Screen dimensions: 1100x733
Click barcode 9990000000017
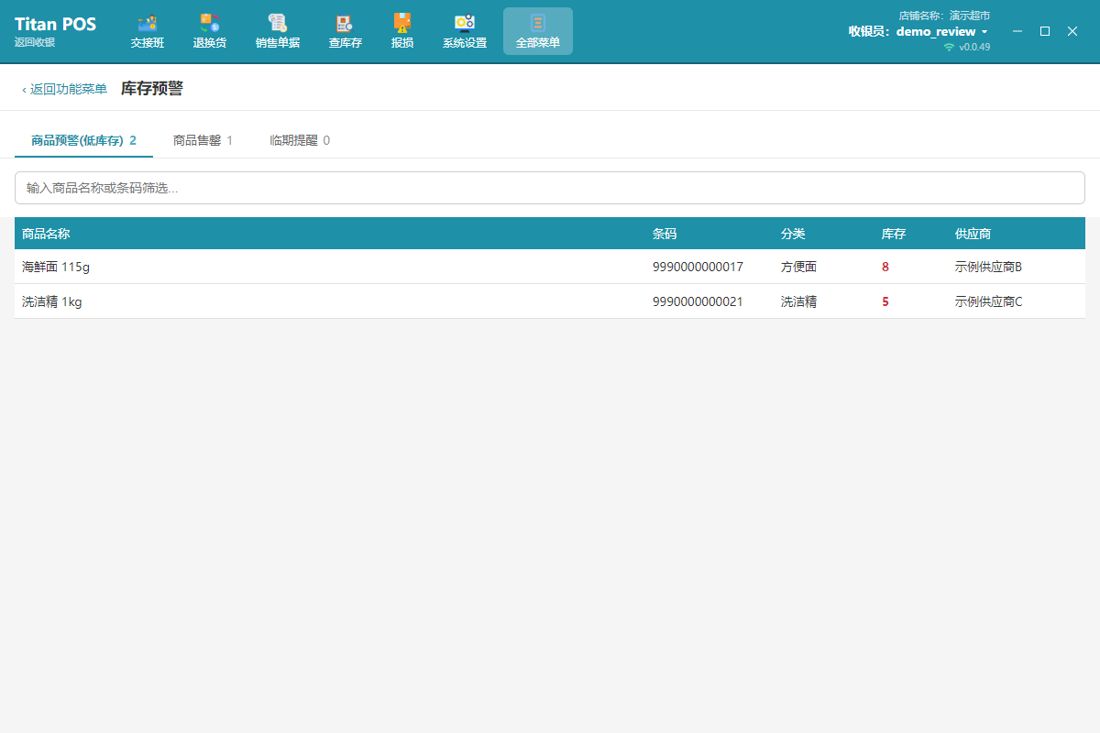tap(698, 267)
